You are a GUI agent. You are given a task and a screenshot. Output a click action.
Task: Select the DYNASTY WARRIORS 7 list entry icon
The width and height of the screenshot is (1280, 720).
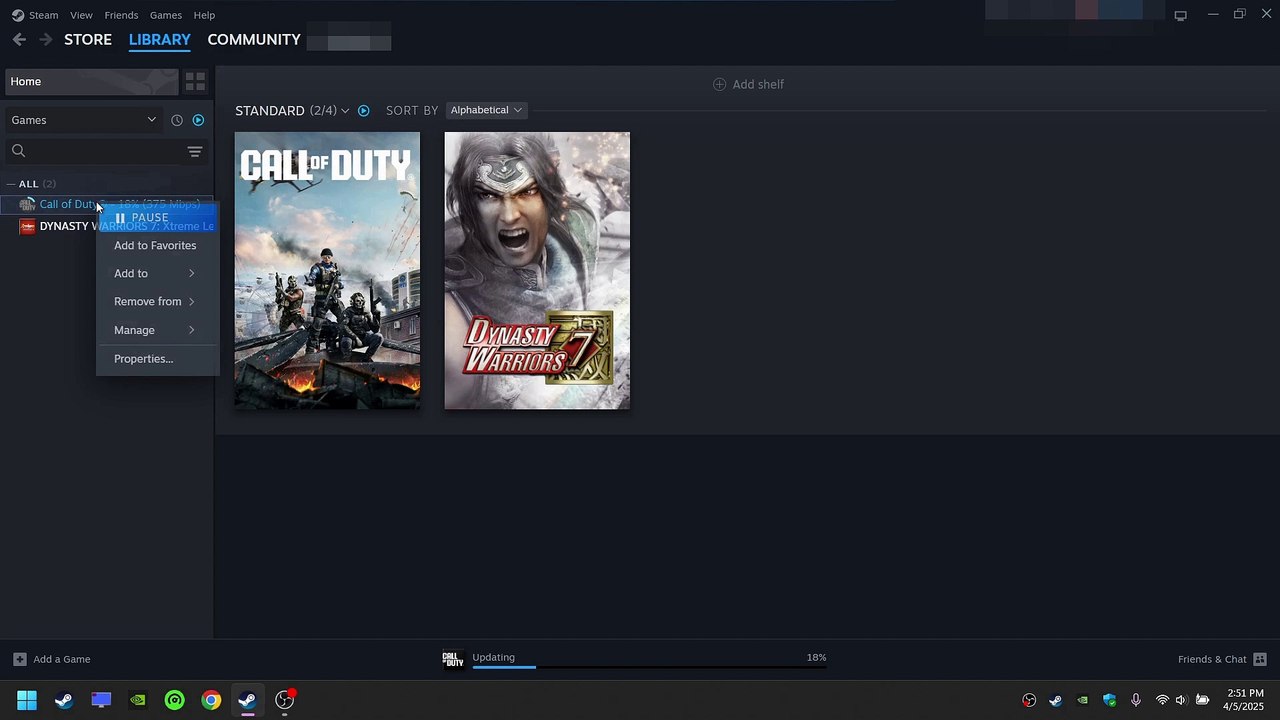[x=27, y=226]
